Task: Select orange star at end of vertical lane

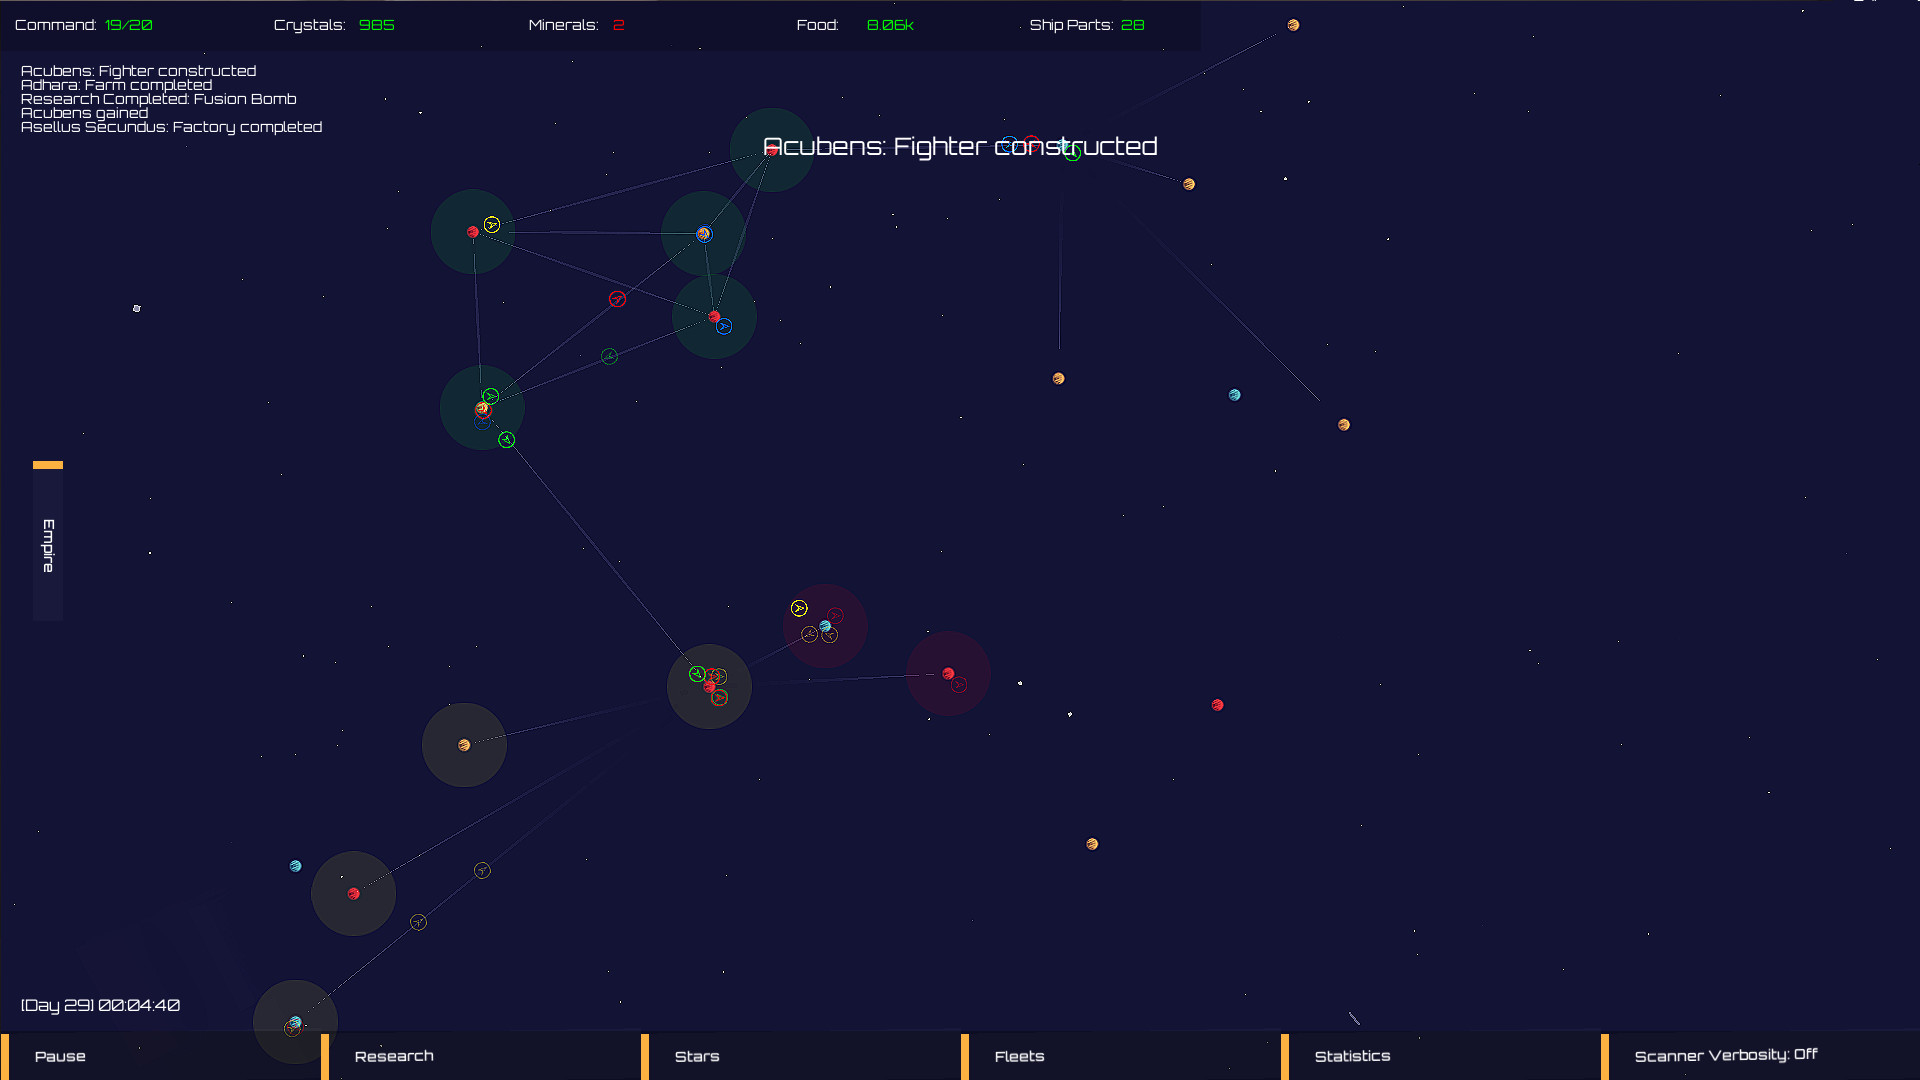Action: [x=1059, y=379]
